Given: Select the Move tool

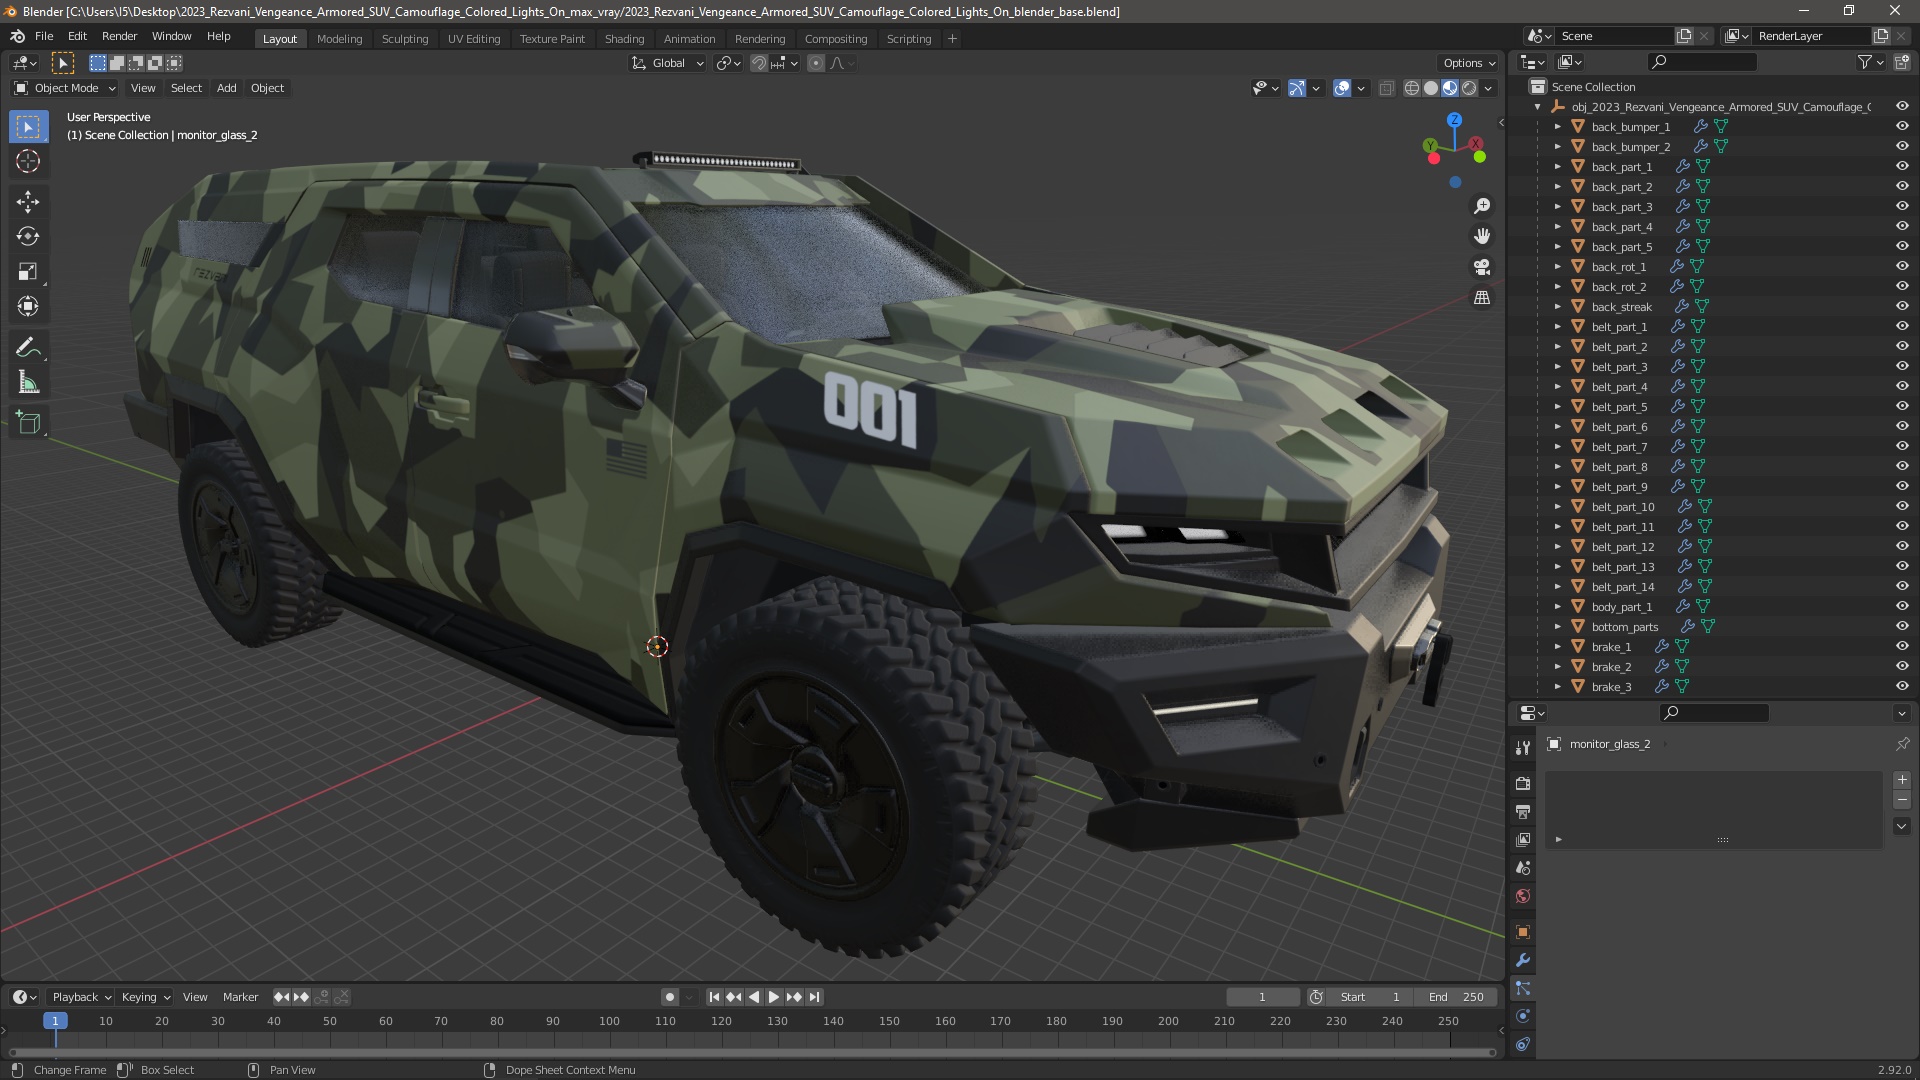Looking at the screenshot, I should click(28, 202).
